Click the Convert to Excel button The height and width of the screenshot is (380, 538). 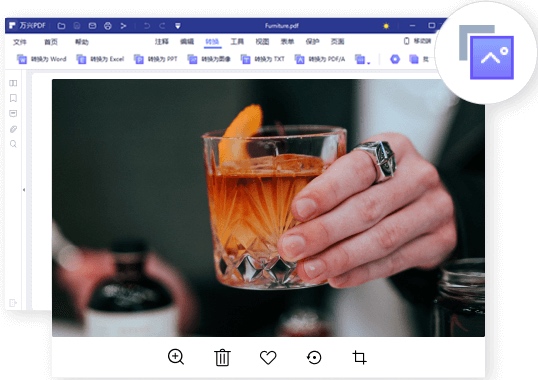100,59
